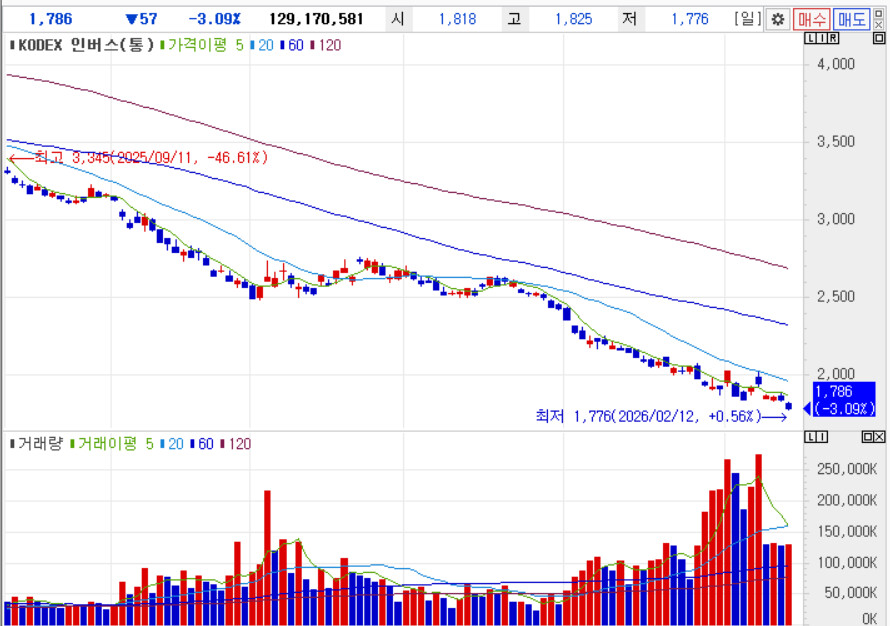Image resolution: width=890 pixels, height=626 pixels.
Task: Click KODEX 인버스(통) chart title
Action: coord(82,45)
